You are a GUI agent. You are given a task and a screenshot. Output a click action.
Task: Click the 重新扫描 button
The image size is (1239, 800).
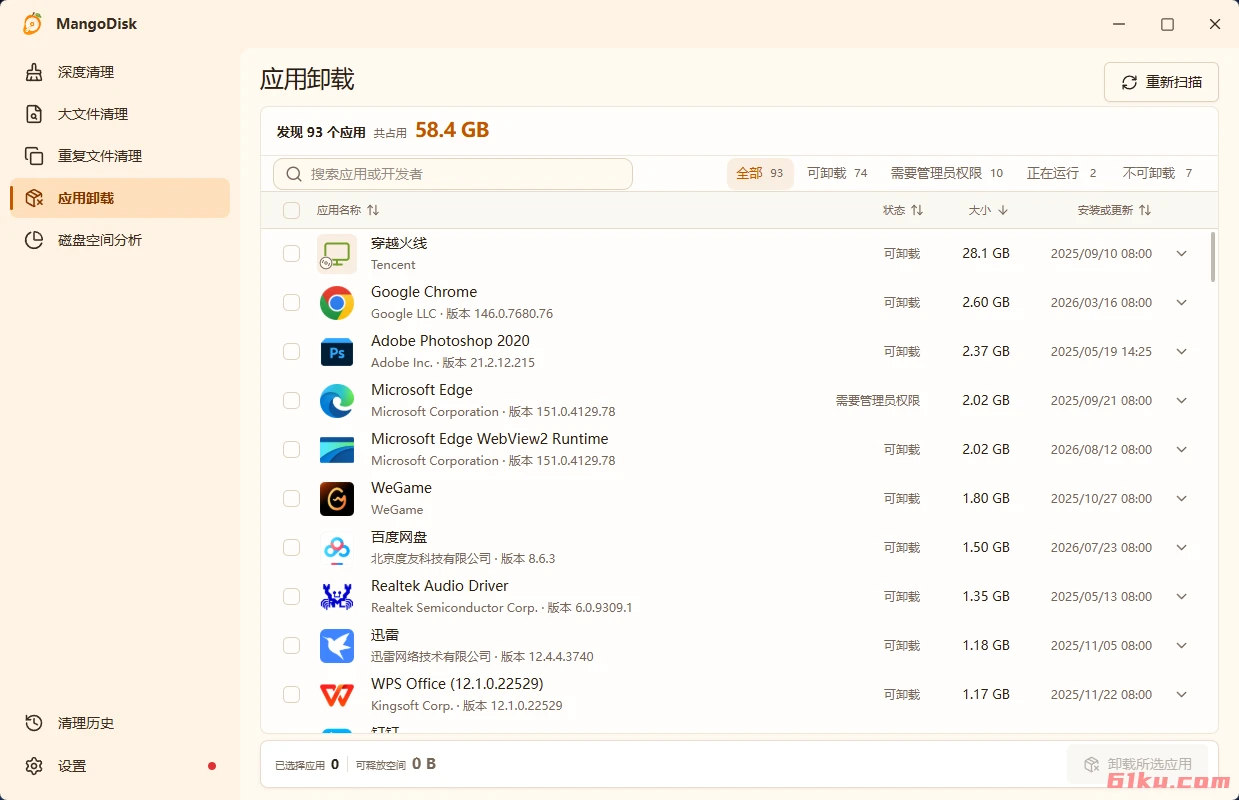pyautogui.click(x=1161, y=82)
